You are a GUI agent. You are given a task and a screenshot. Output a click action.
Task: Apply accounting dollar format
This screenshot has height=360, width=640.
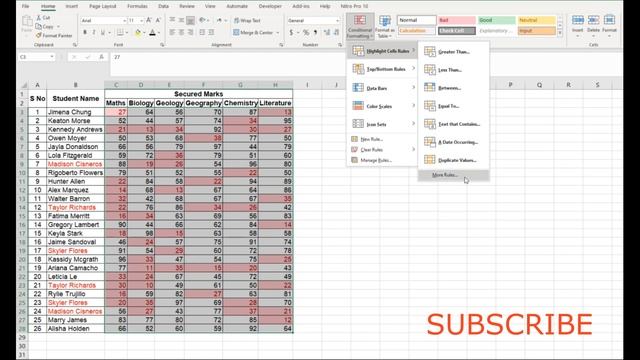[x=291, y=33]
